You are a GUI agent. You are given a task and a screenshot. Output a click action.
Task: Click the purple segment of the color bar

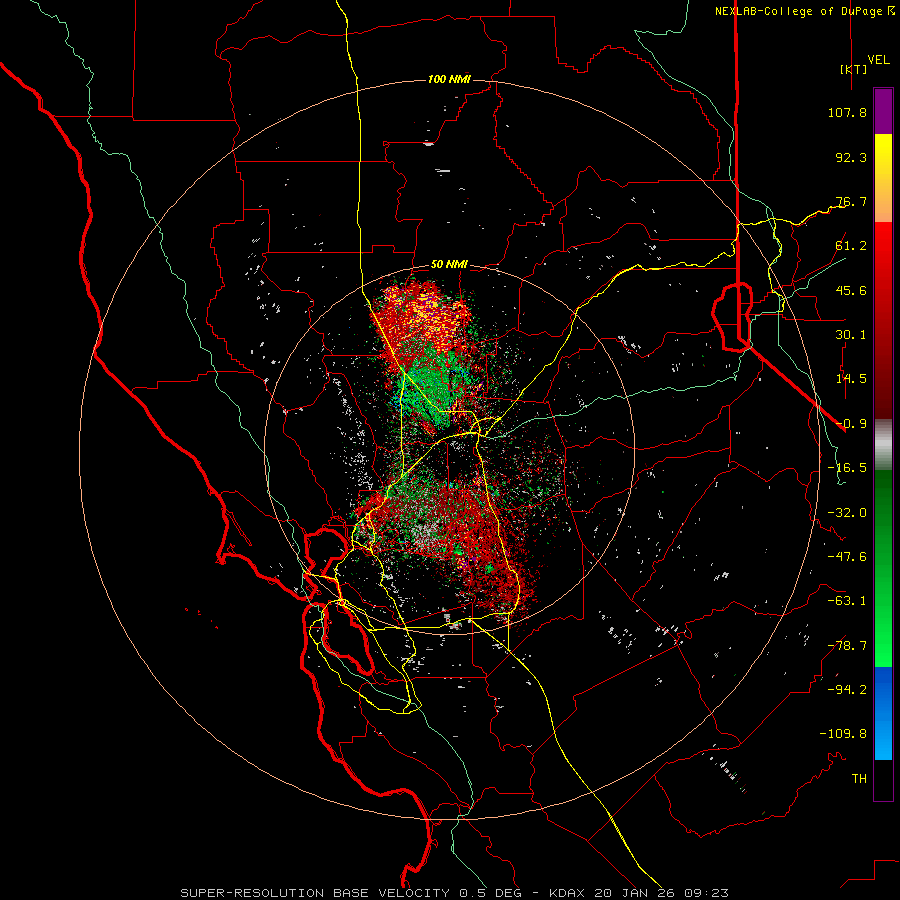[x=883, y=112]
